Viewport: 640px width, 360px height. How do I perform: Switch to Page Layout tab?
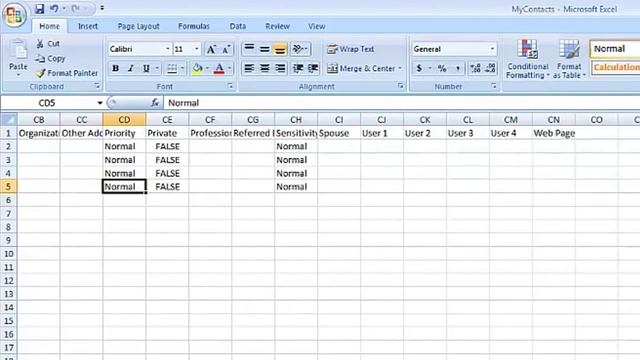[x=138, y=27]
